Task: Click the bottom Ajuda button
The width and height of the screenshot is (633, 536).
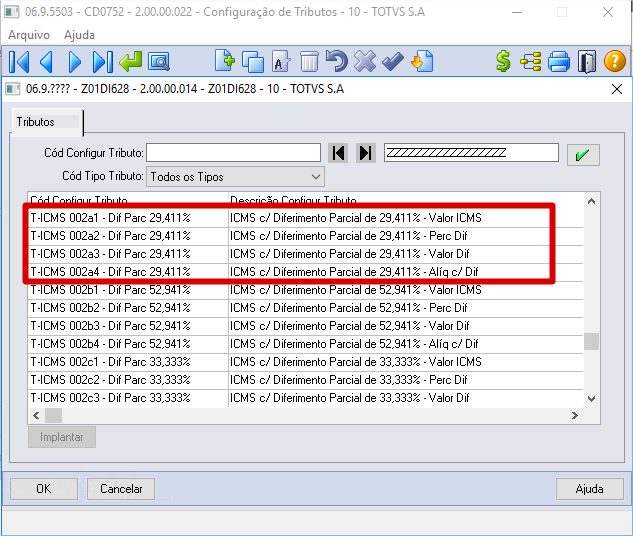Action: 590,489
